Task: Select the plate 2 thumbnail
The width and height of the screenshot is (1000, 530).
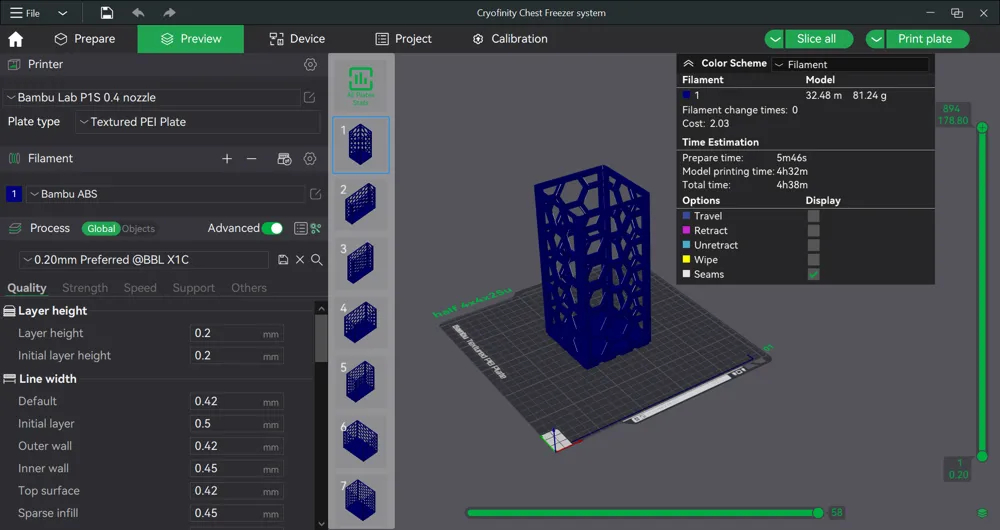Action: [x=361, y=203]
